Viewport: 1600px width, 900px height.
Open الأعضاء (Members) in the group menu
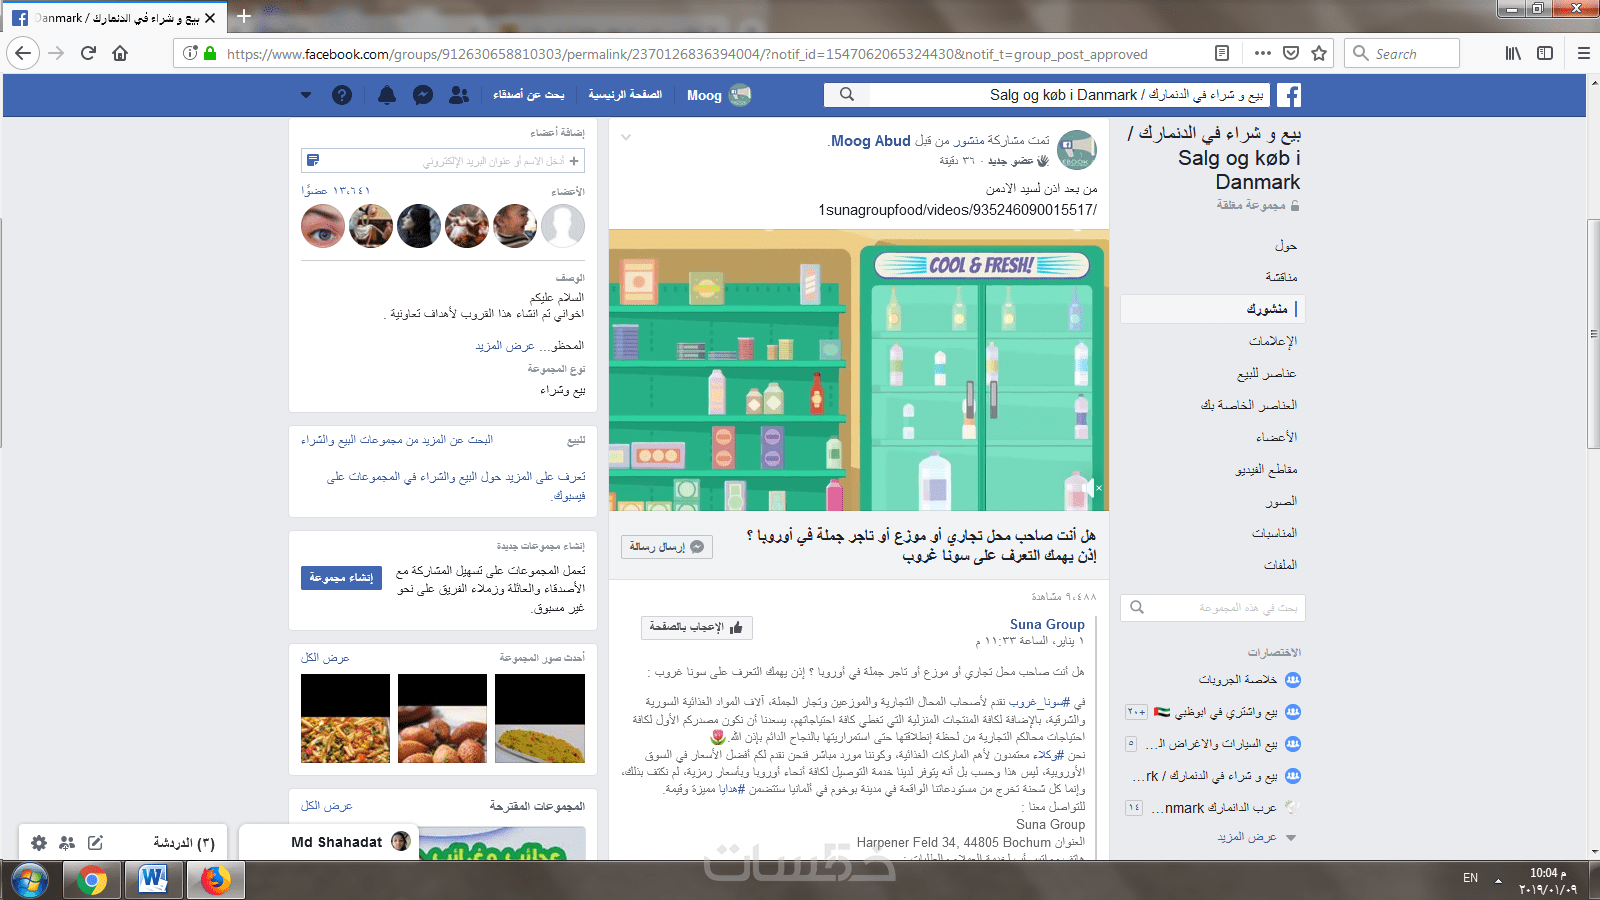coord(1277,437)
